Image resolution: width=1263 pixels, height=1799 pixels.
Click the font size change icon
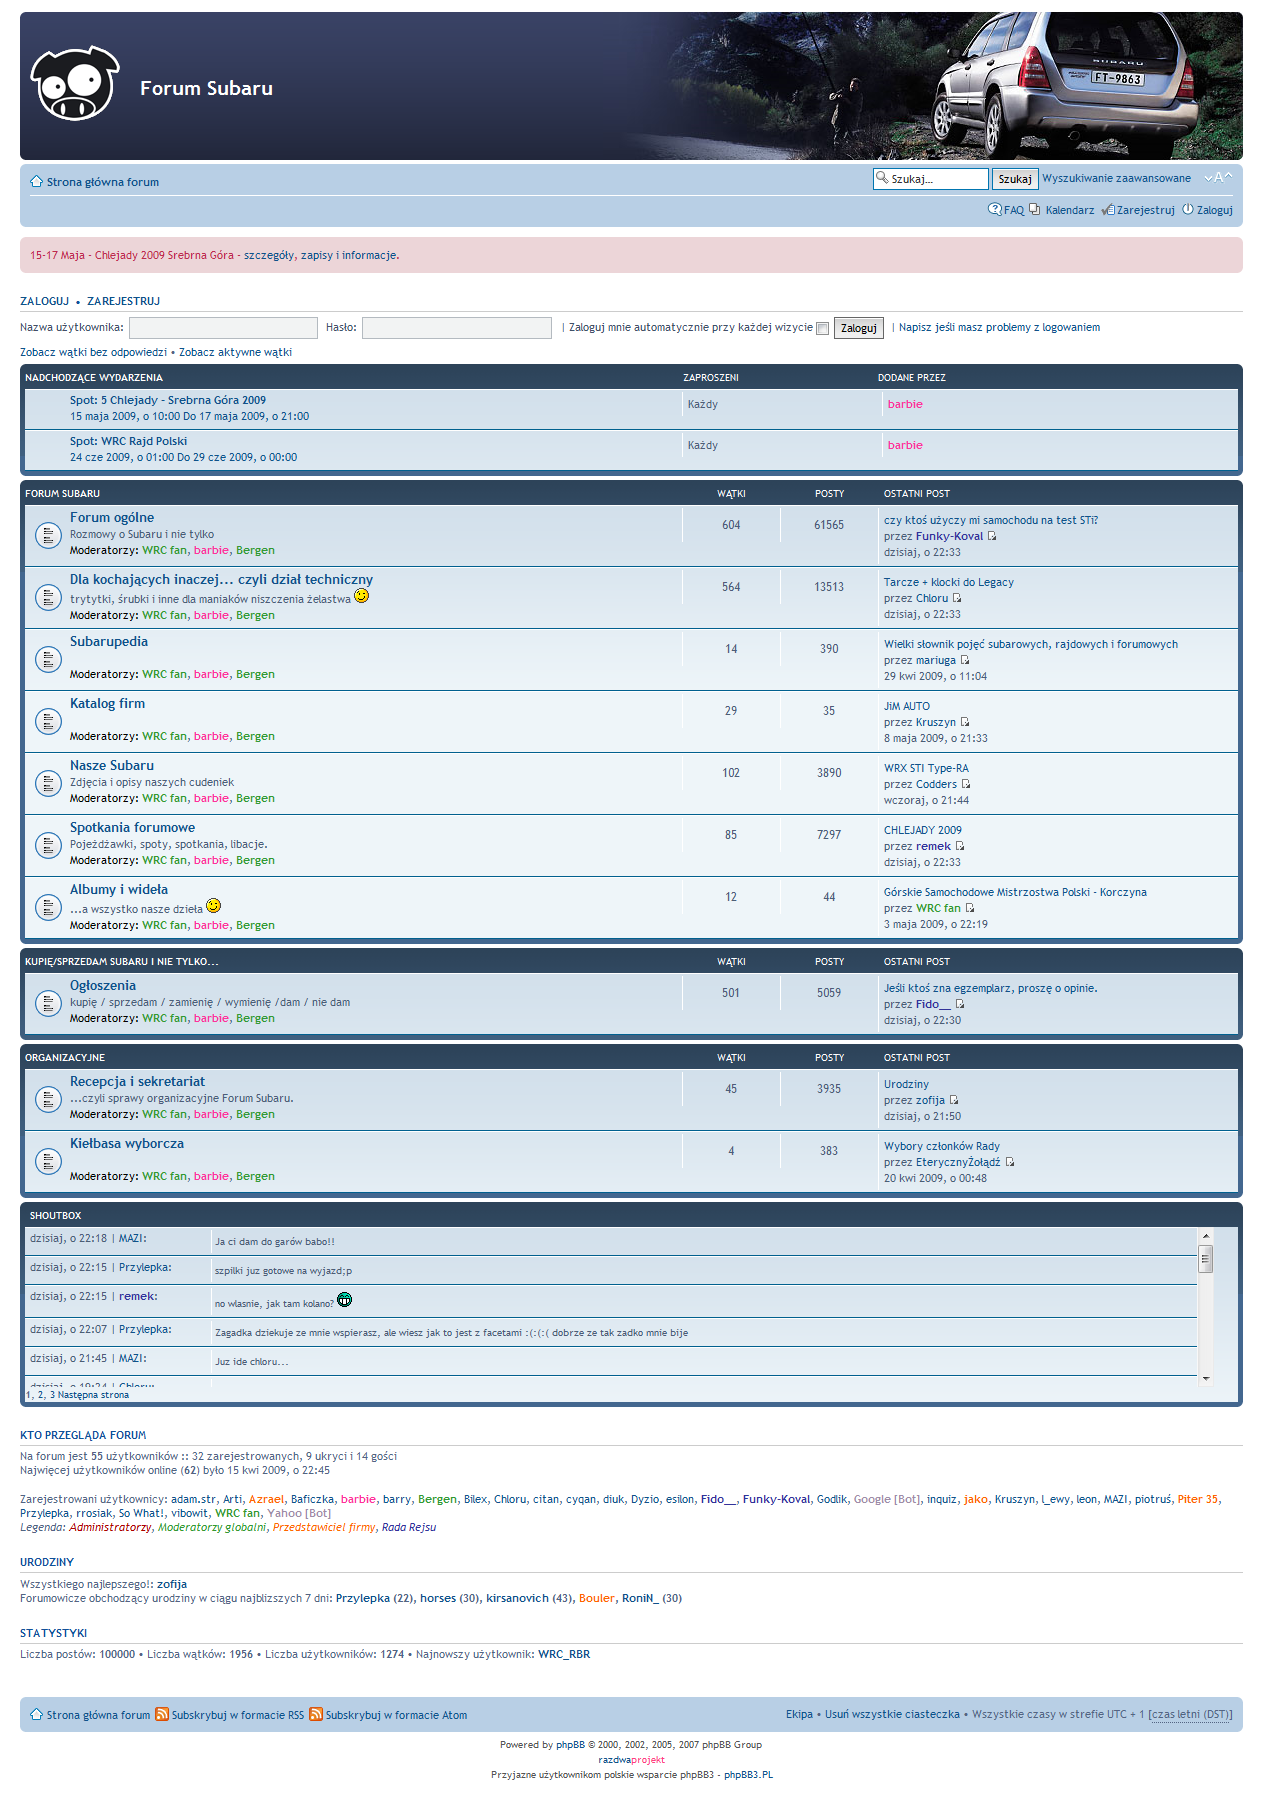pyautogui.click(x=1217, y=178)
